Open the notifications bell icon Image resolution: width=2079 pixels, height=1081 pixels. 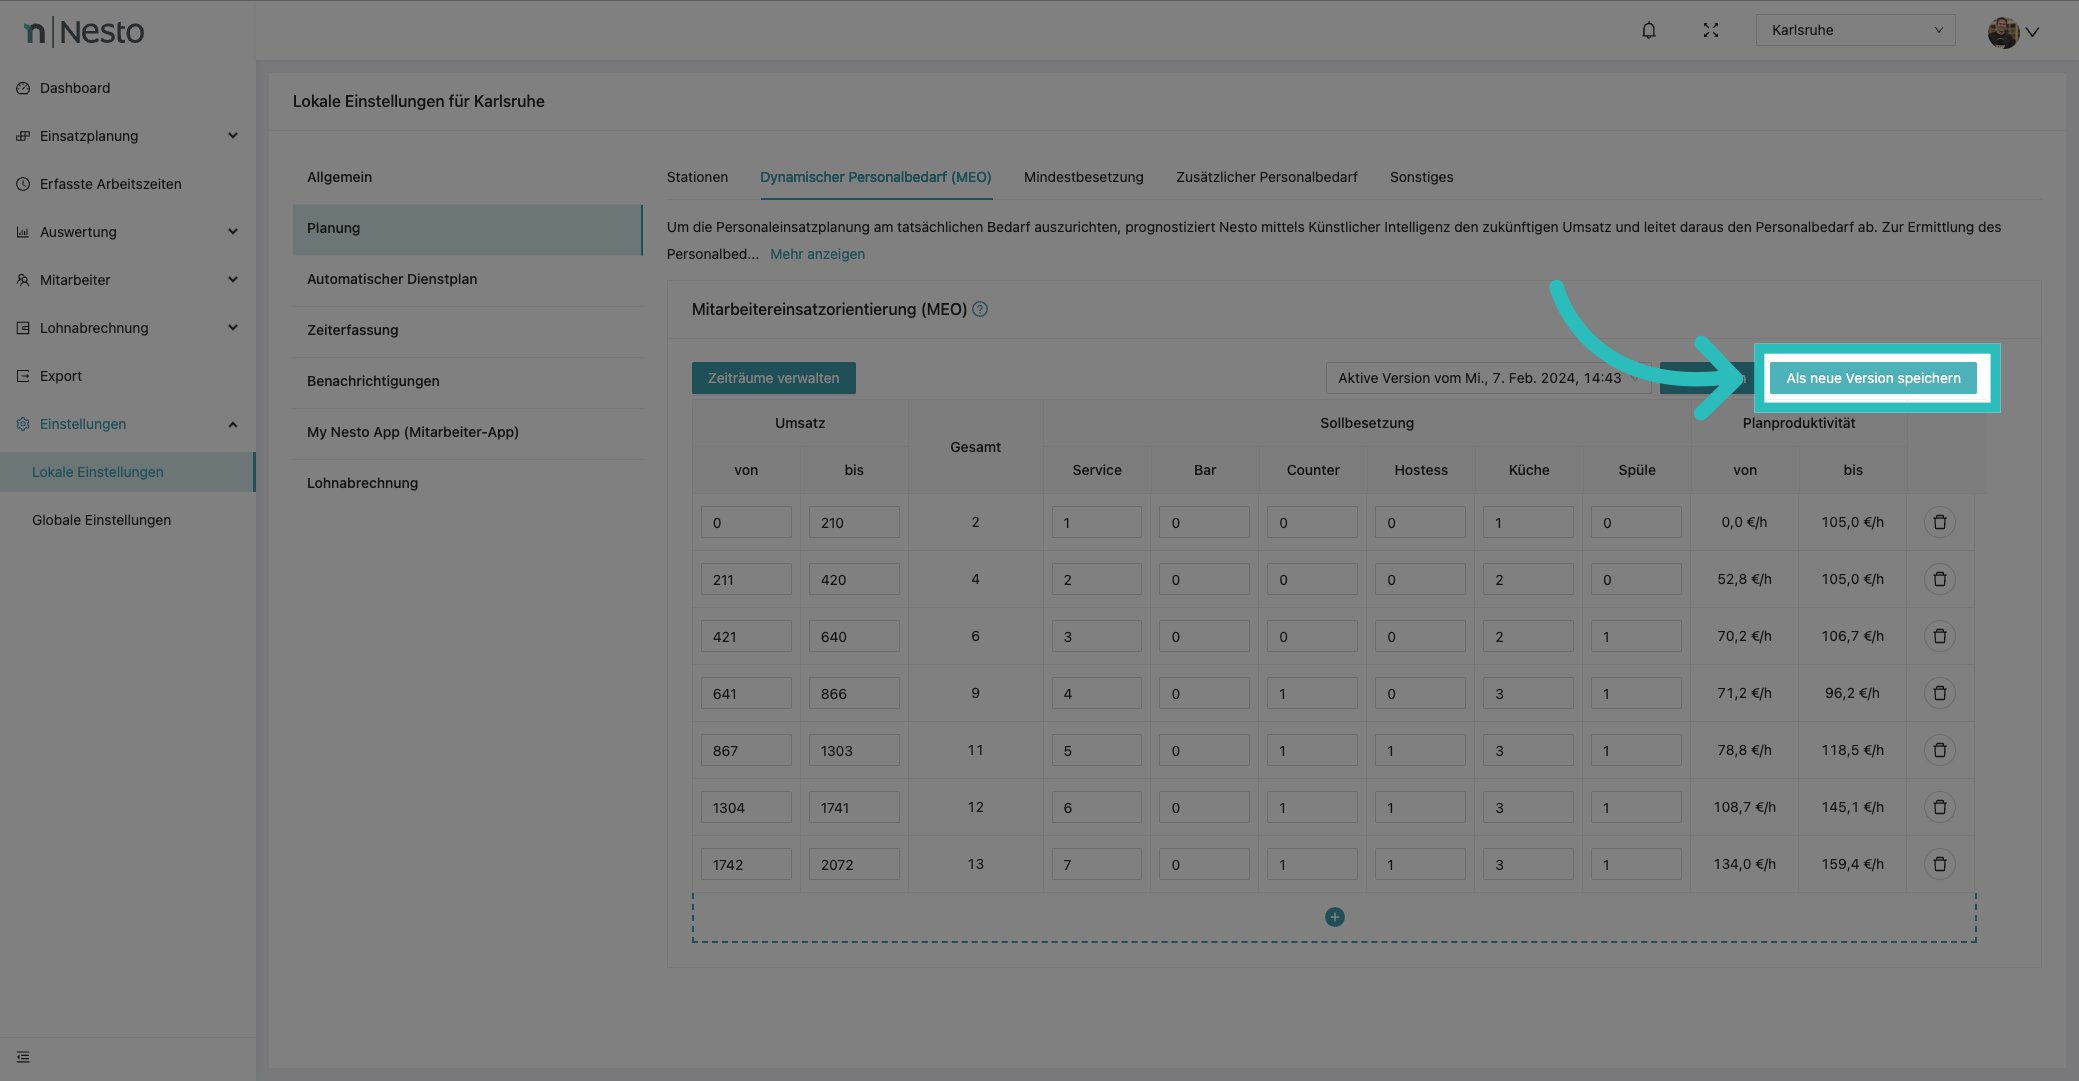(x=1649, y=30)
